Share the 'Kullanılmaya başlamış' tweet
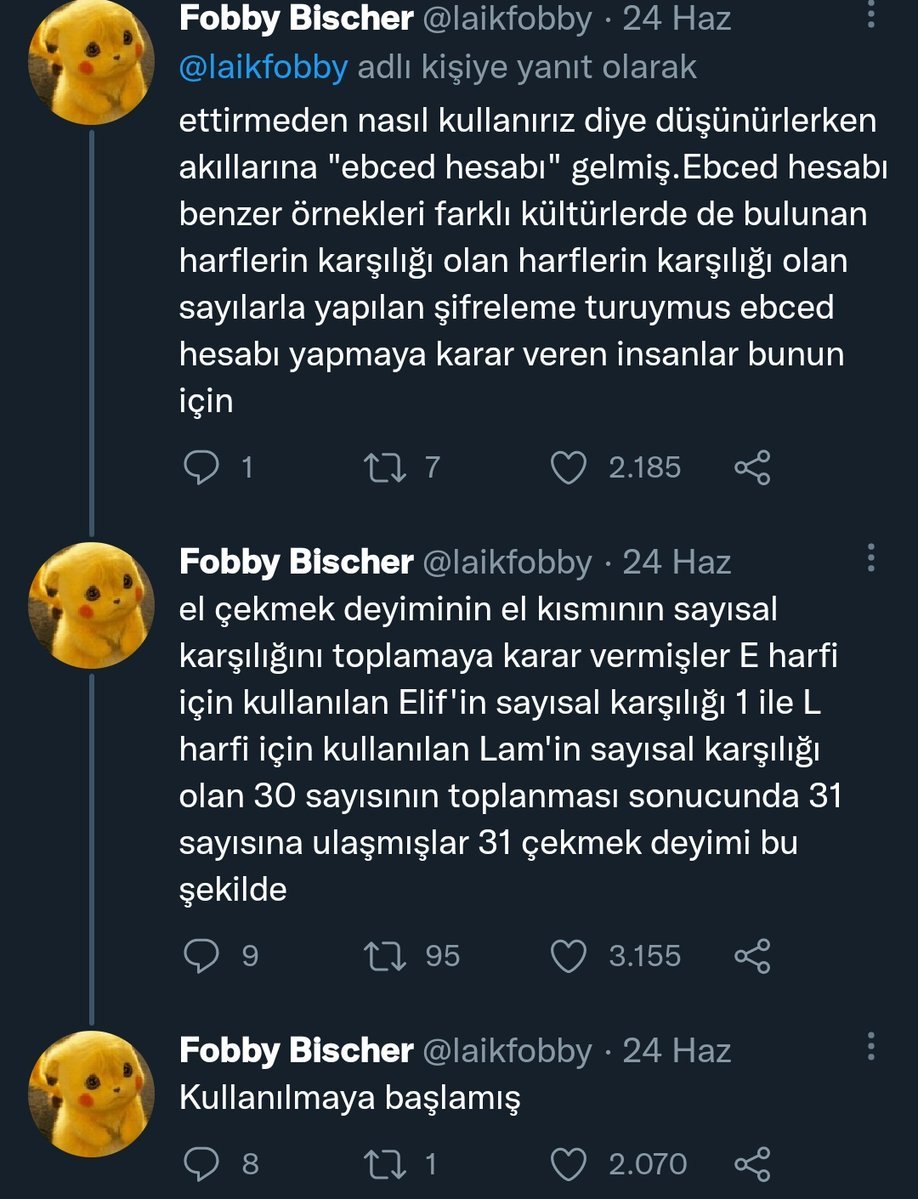Viewport: 918px width, 1199px height. tap(752, 1164)
